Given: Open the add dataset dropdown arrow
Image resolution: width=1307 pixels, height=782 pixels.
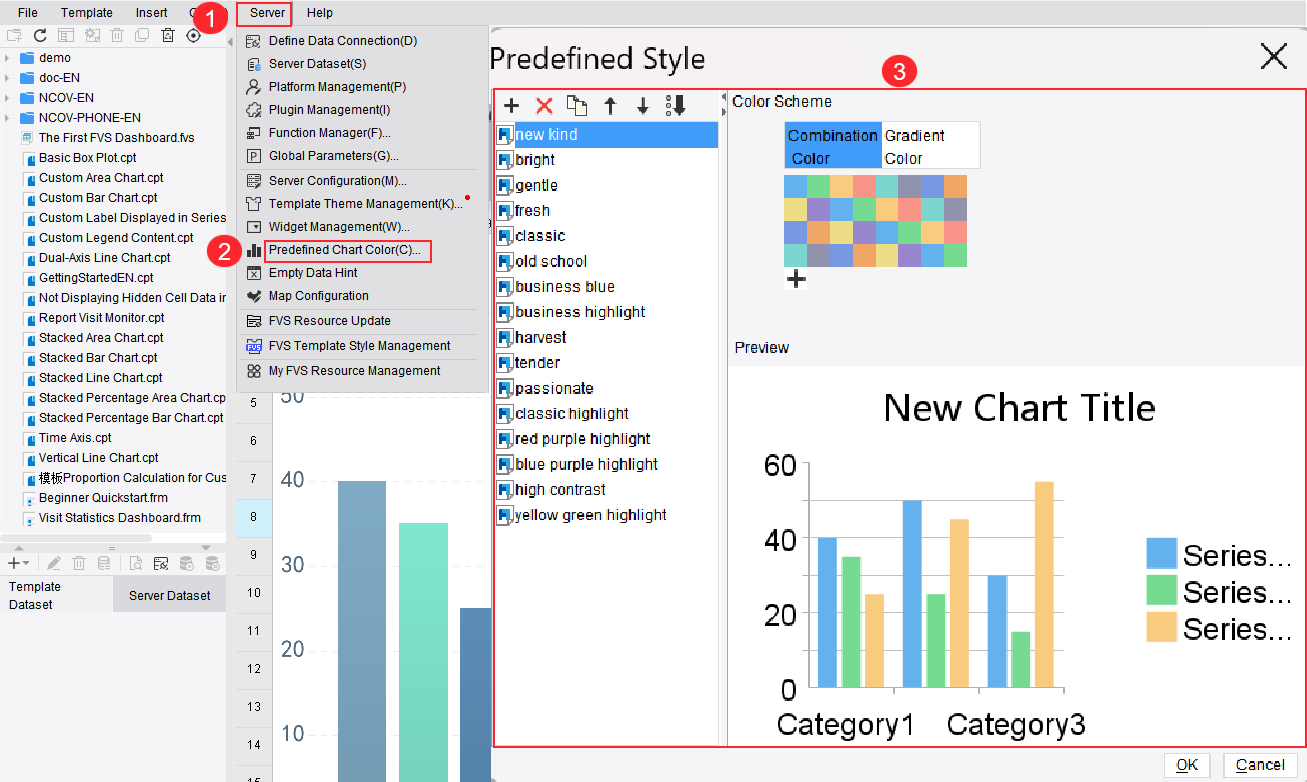Looking at the screenshot, I should (x=27, y=562).
